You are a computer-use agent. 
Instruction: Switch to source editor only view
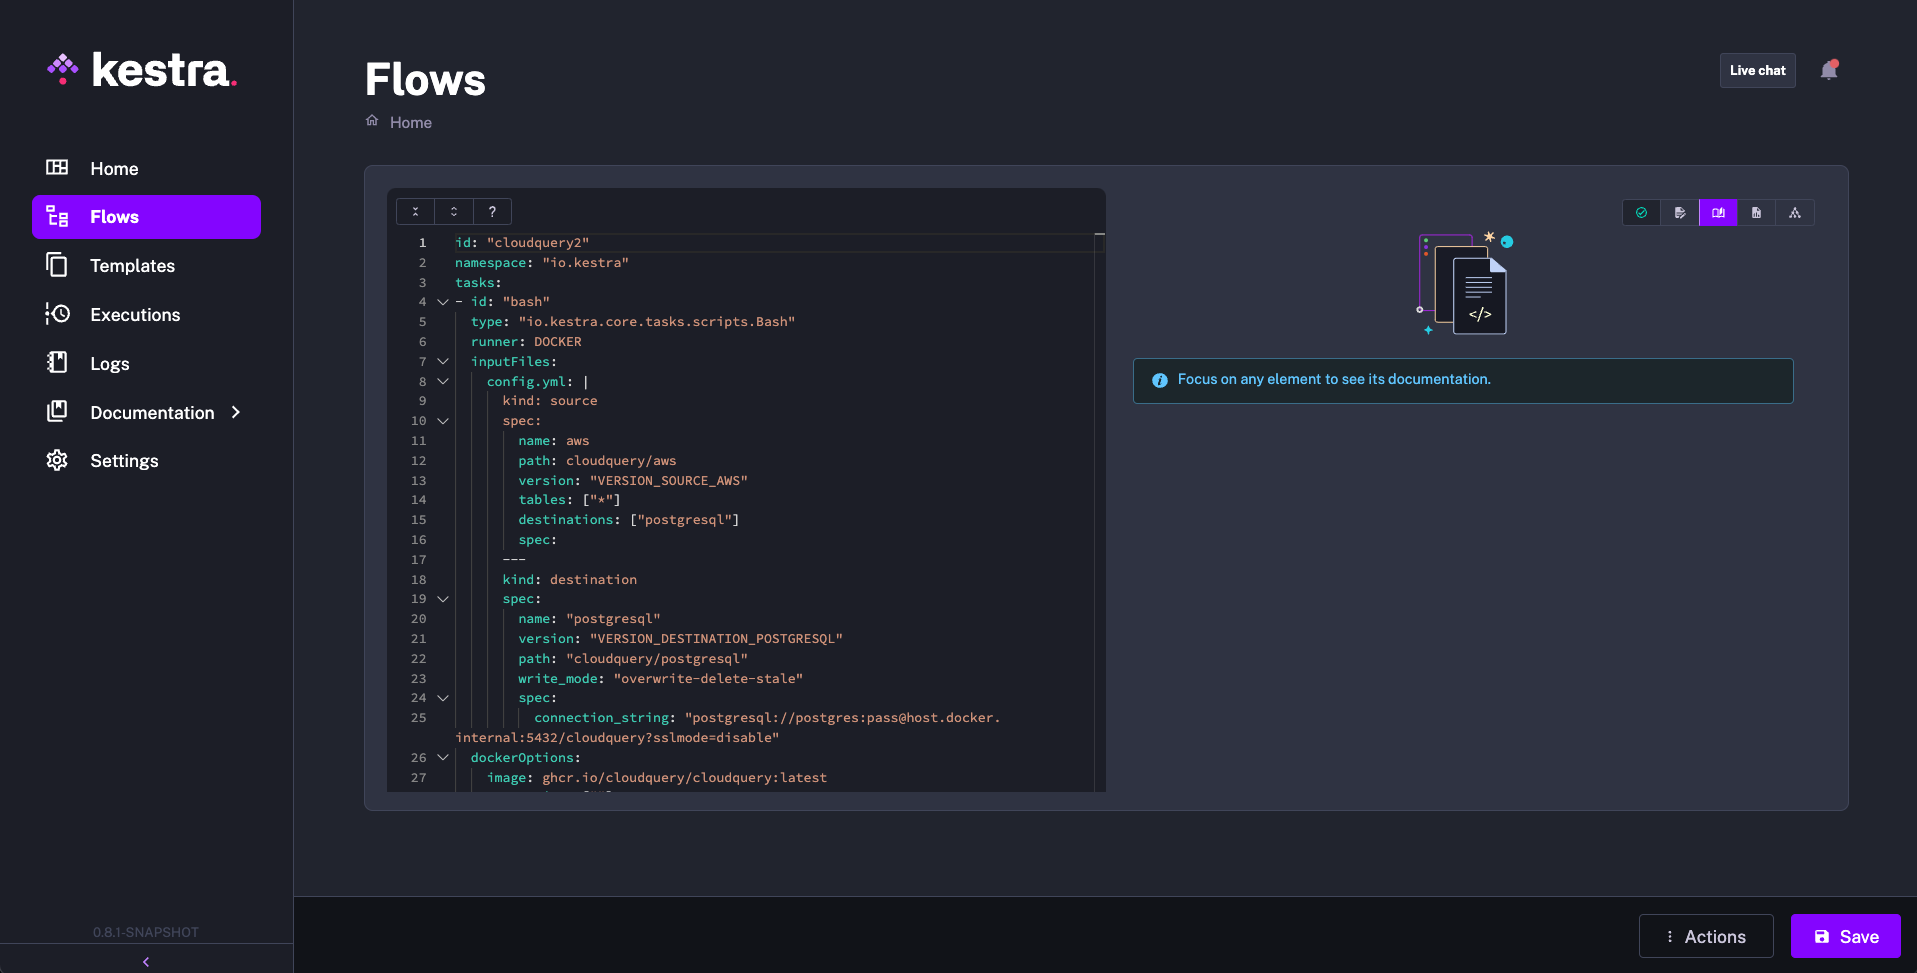[1680, 213]
